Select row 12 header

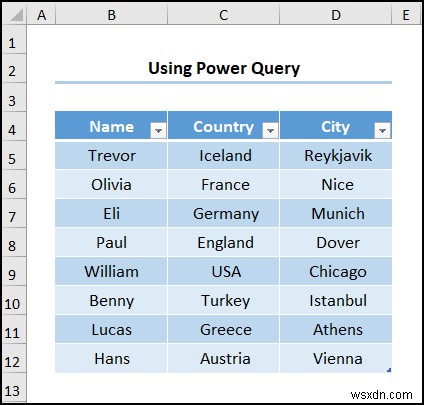pyautogui.click(x=13, y=361)
